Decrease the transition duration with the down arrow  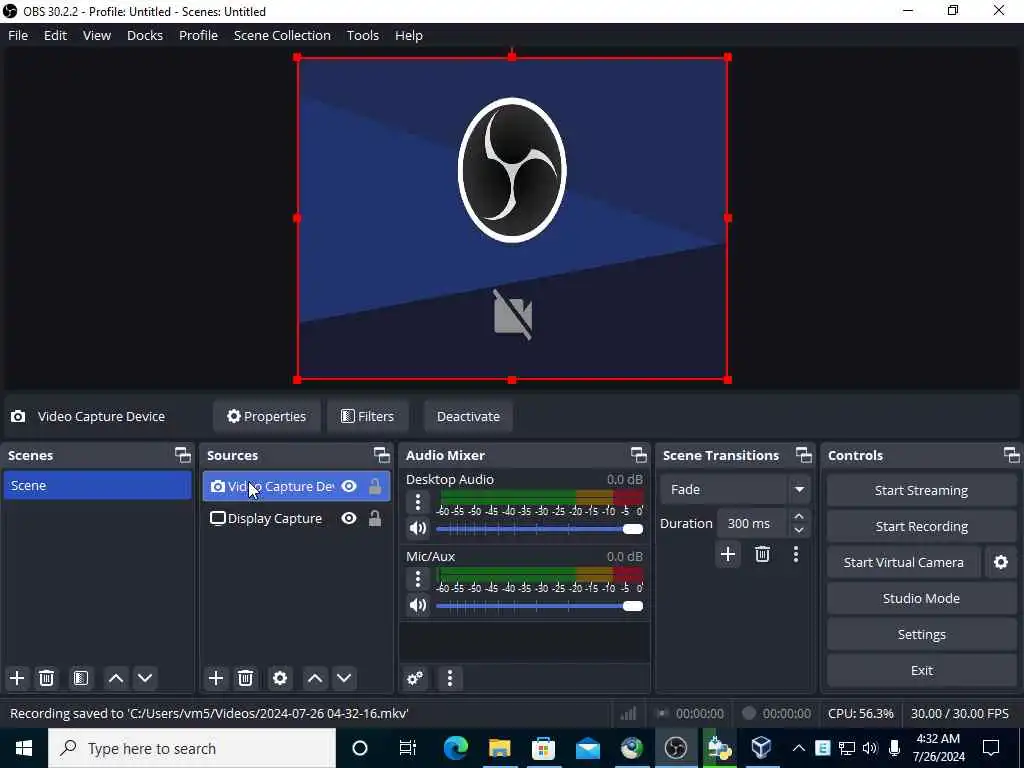(799, 530)
